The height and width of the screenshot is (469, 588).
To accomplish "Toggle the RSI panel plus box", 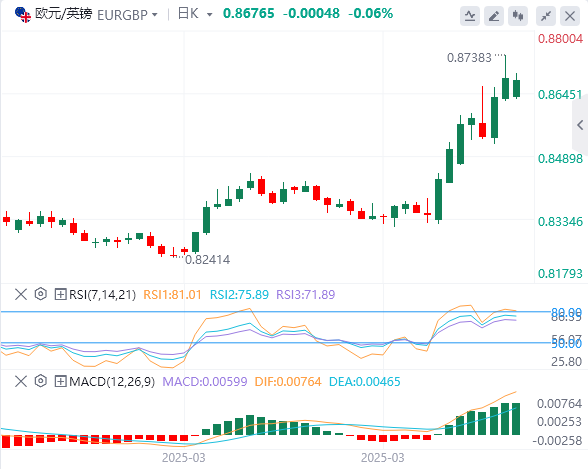I will point(60,294).
